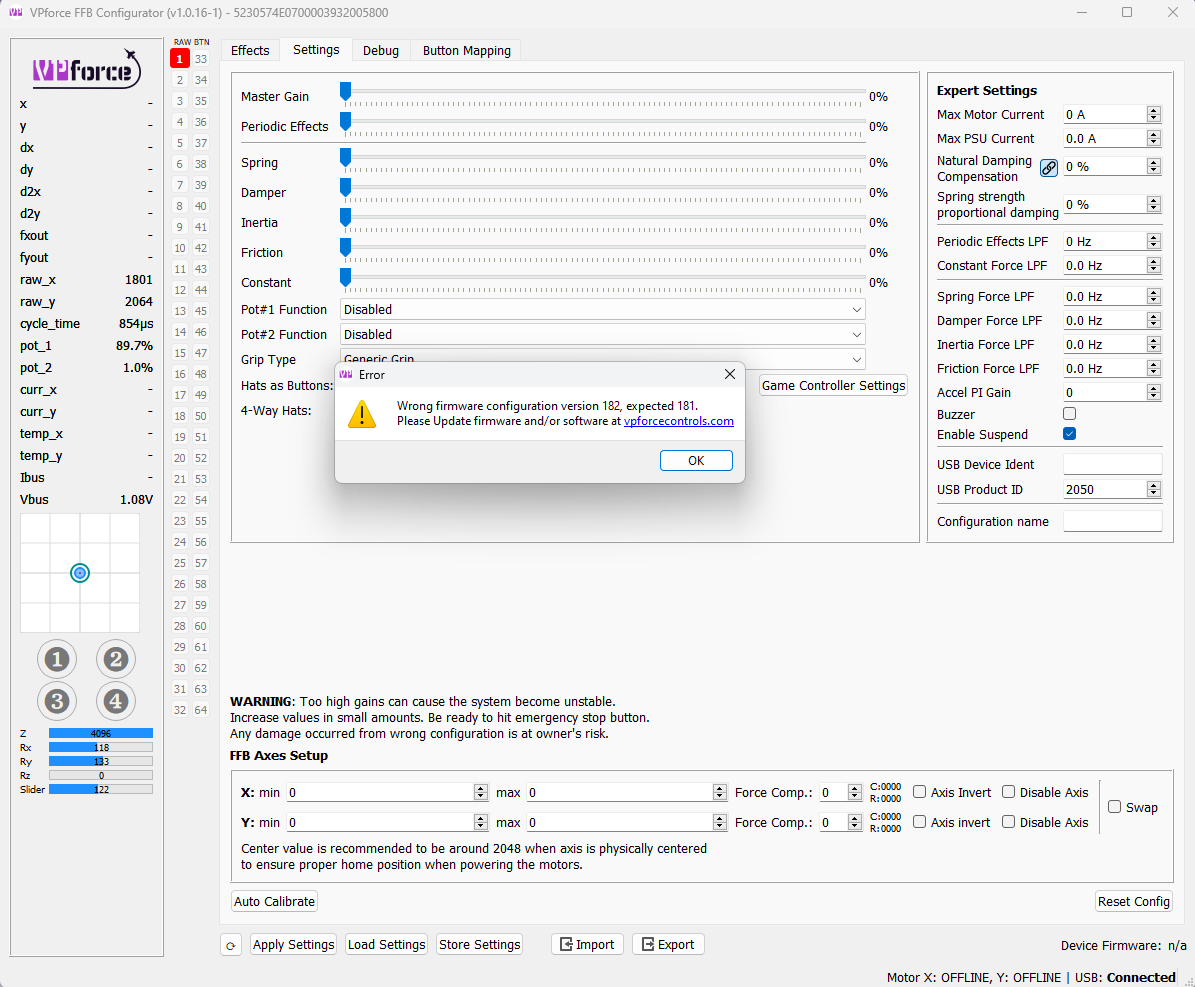1195x987 pixels.
Task: Click the Master Gain slider handle
Action: pos(345,92)
